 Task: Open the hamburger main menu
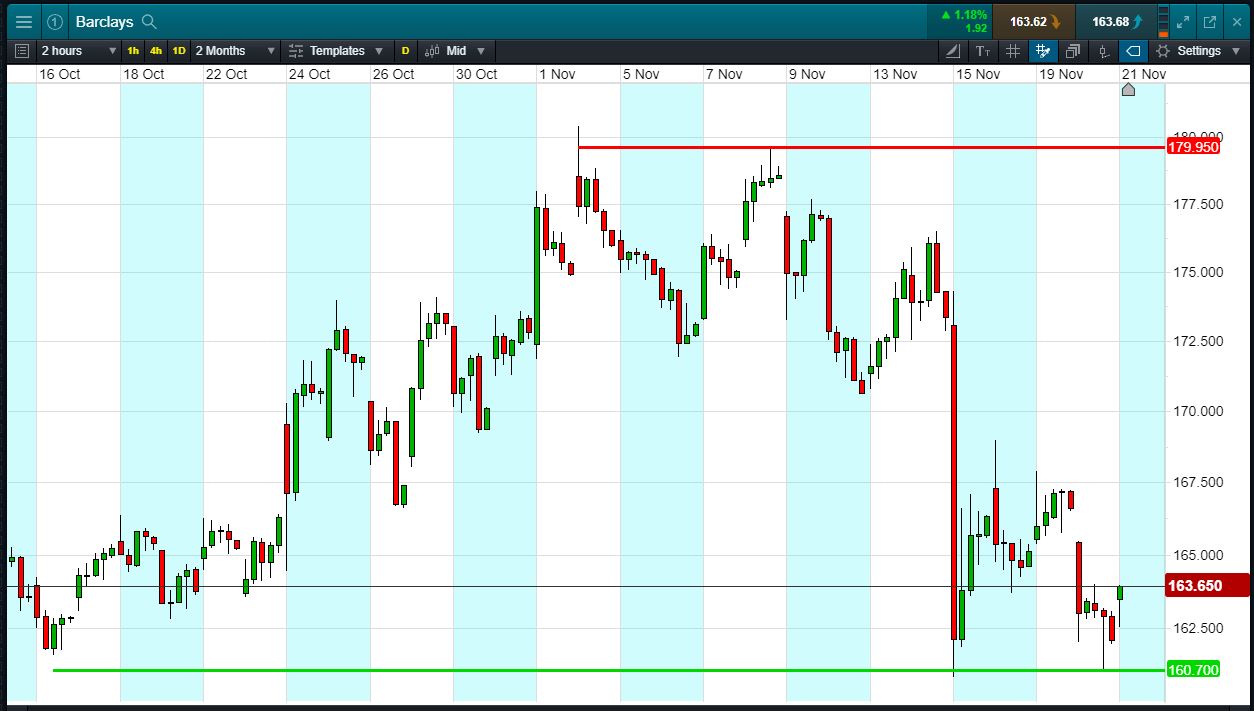24,21
